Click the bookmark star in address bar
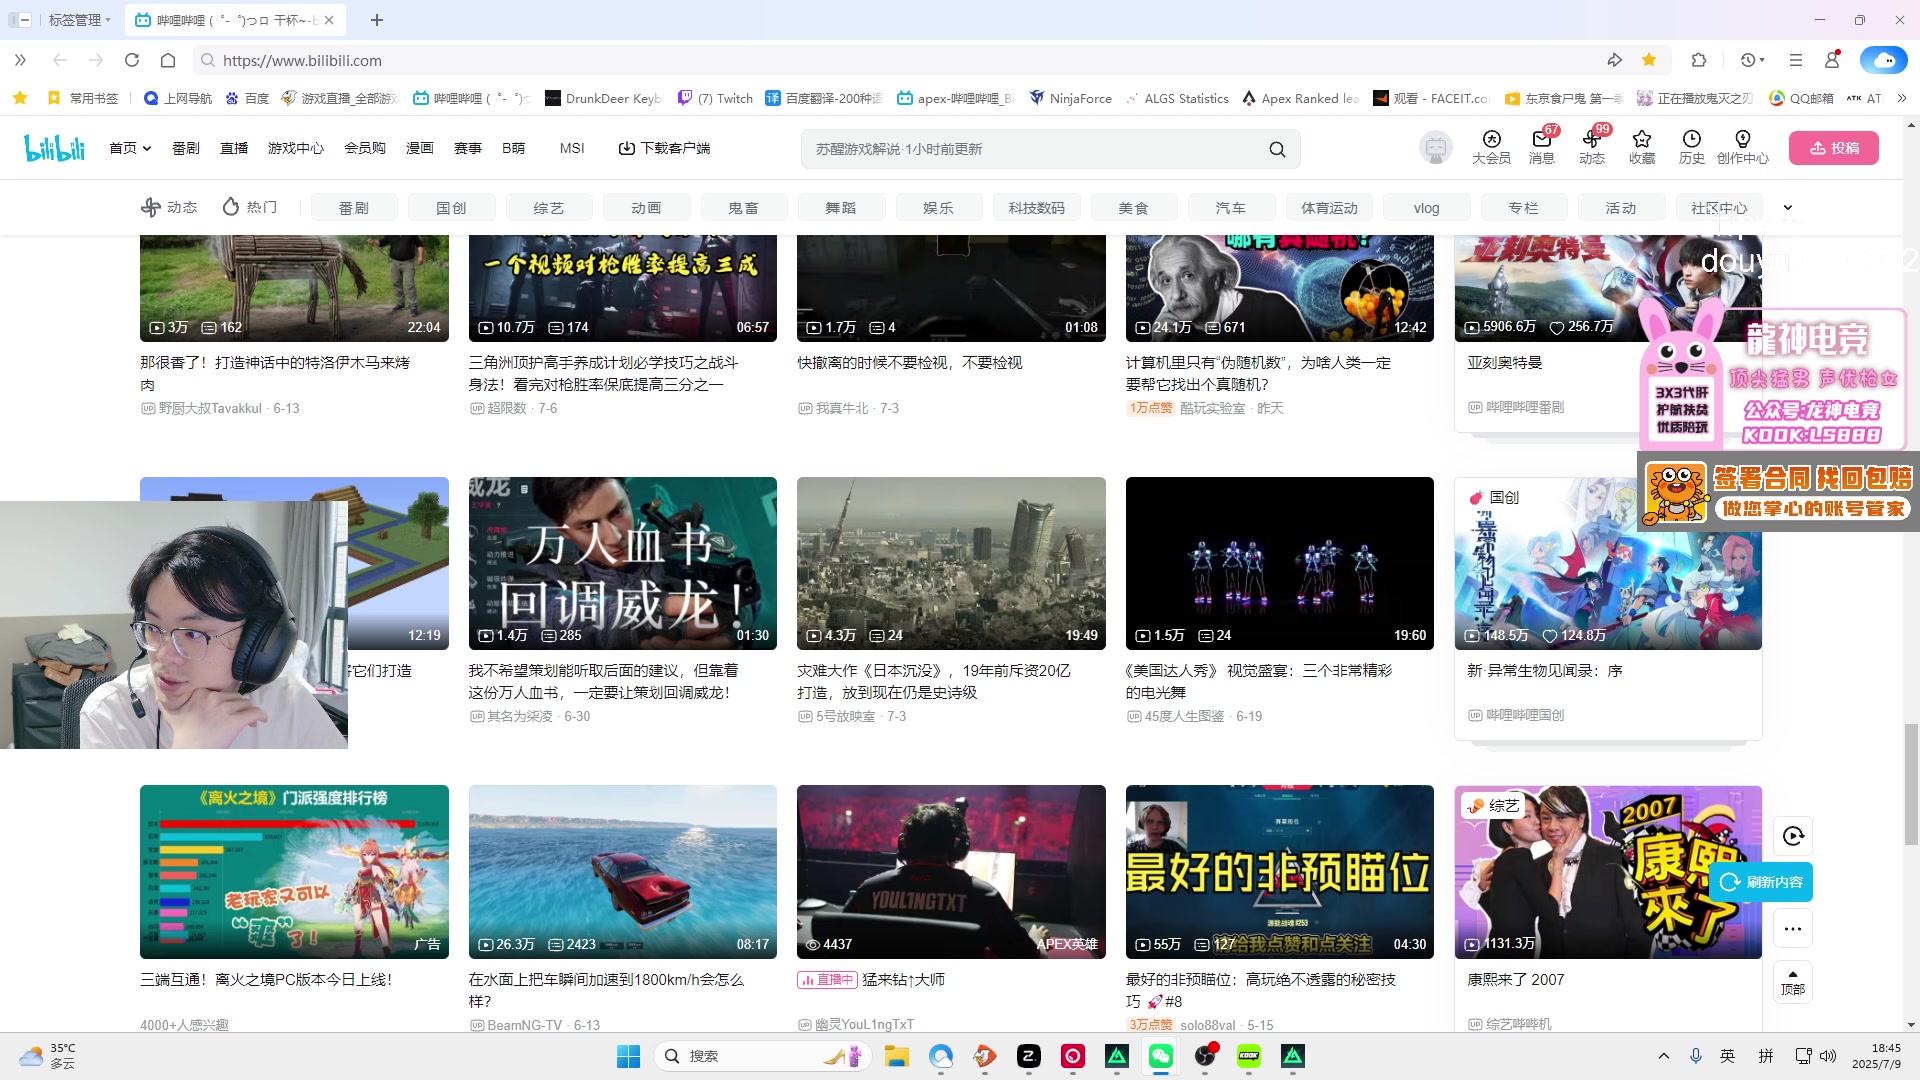 (x=1649, y=60)
